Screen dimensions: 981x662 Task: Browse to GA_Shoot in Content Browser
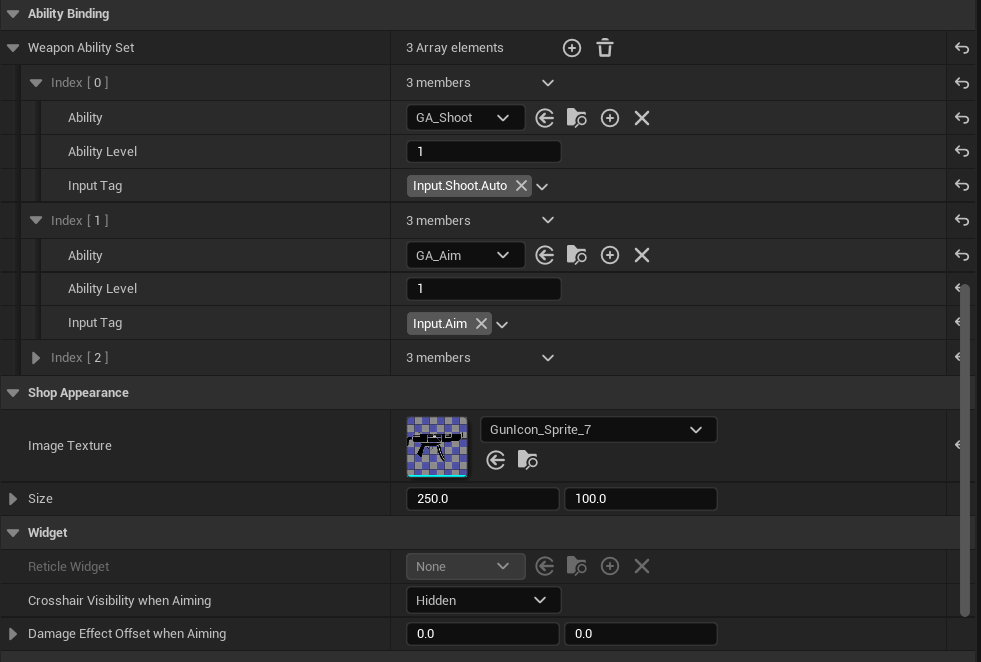pyautogui.click(x=577, y=118)
